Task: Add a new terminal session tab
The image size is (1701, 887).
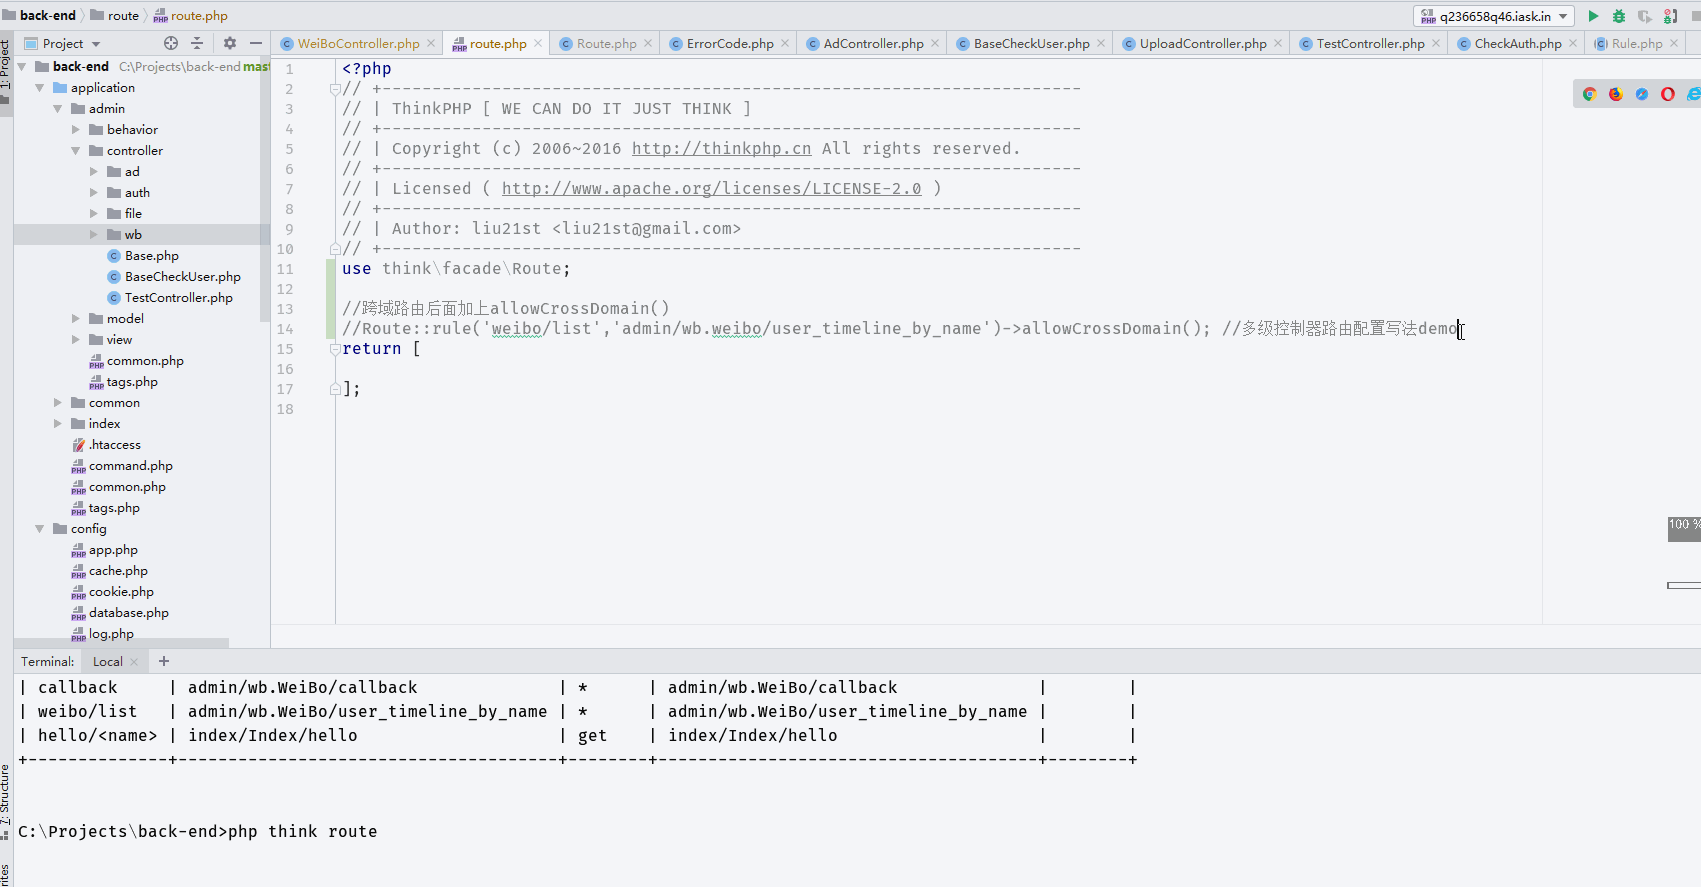Action: point(164,661)
